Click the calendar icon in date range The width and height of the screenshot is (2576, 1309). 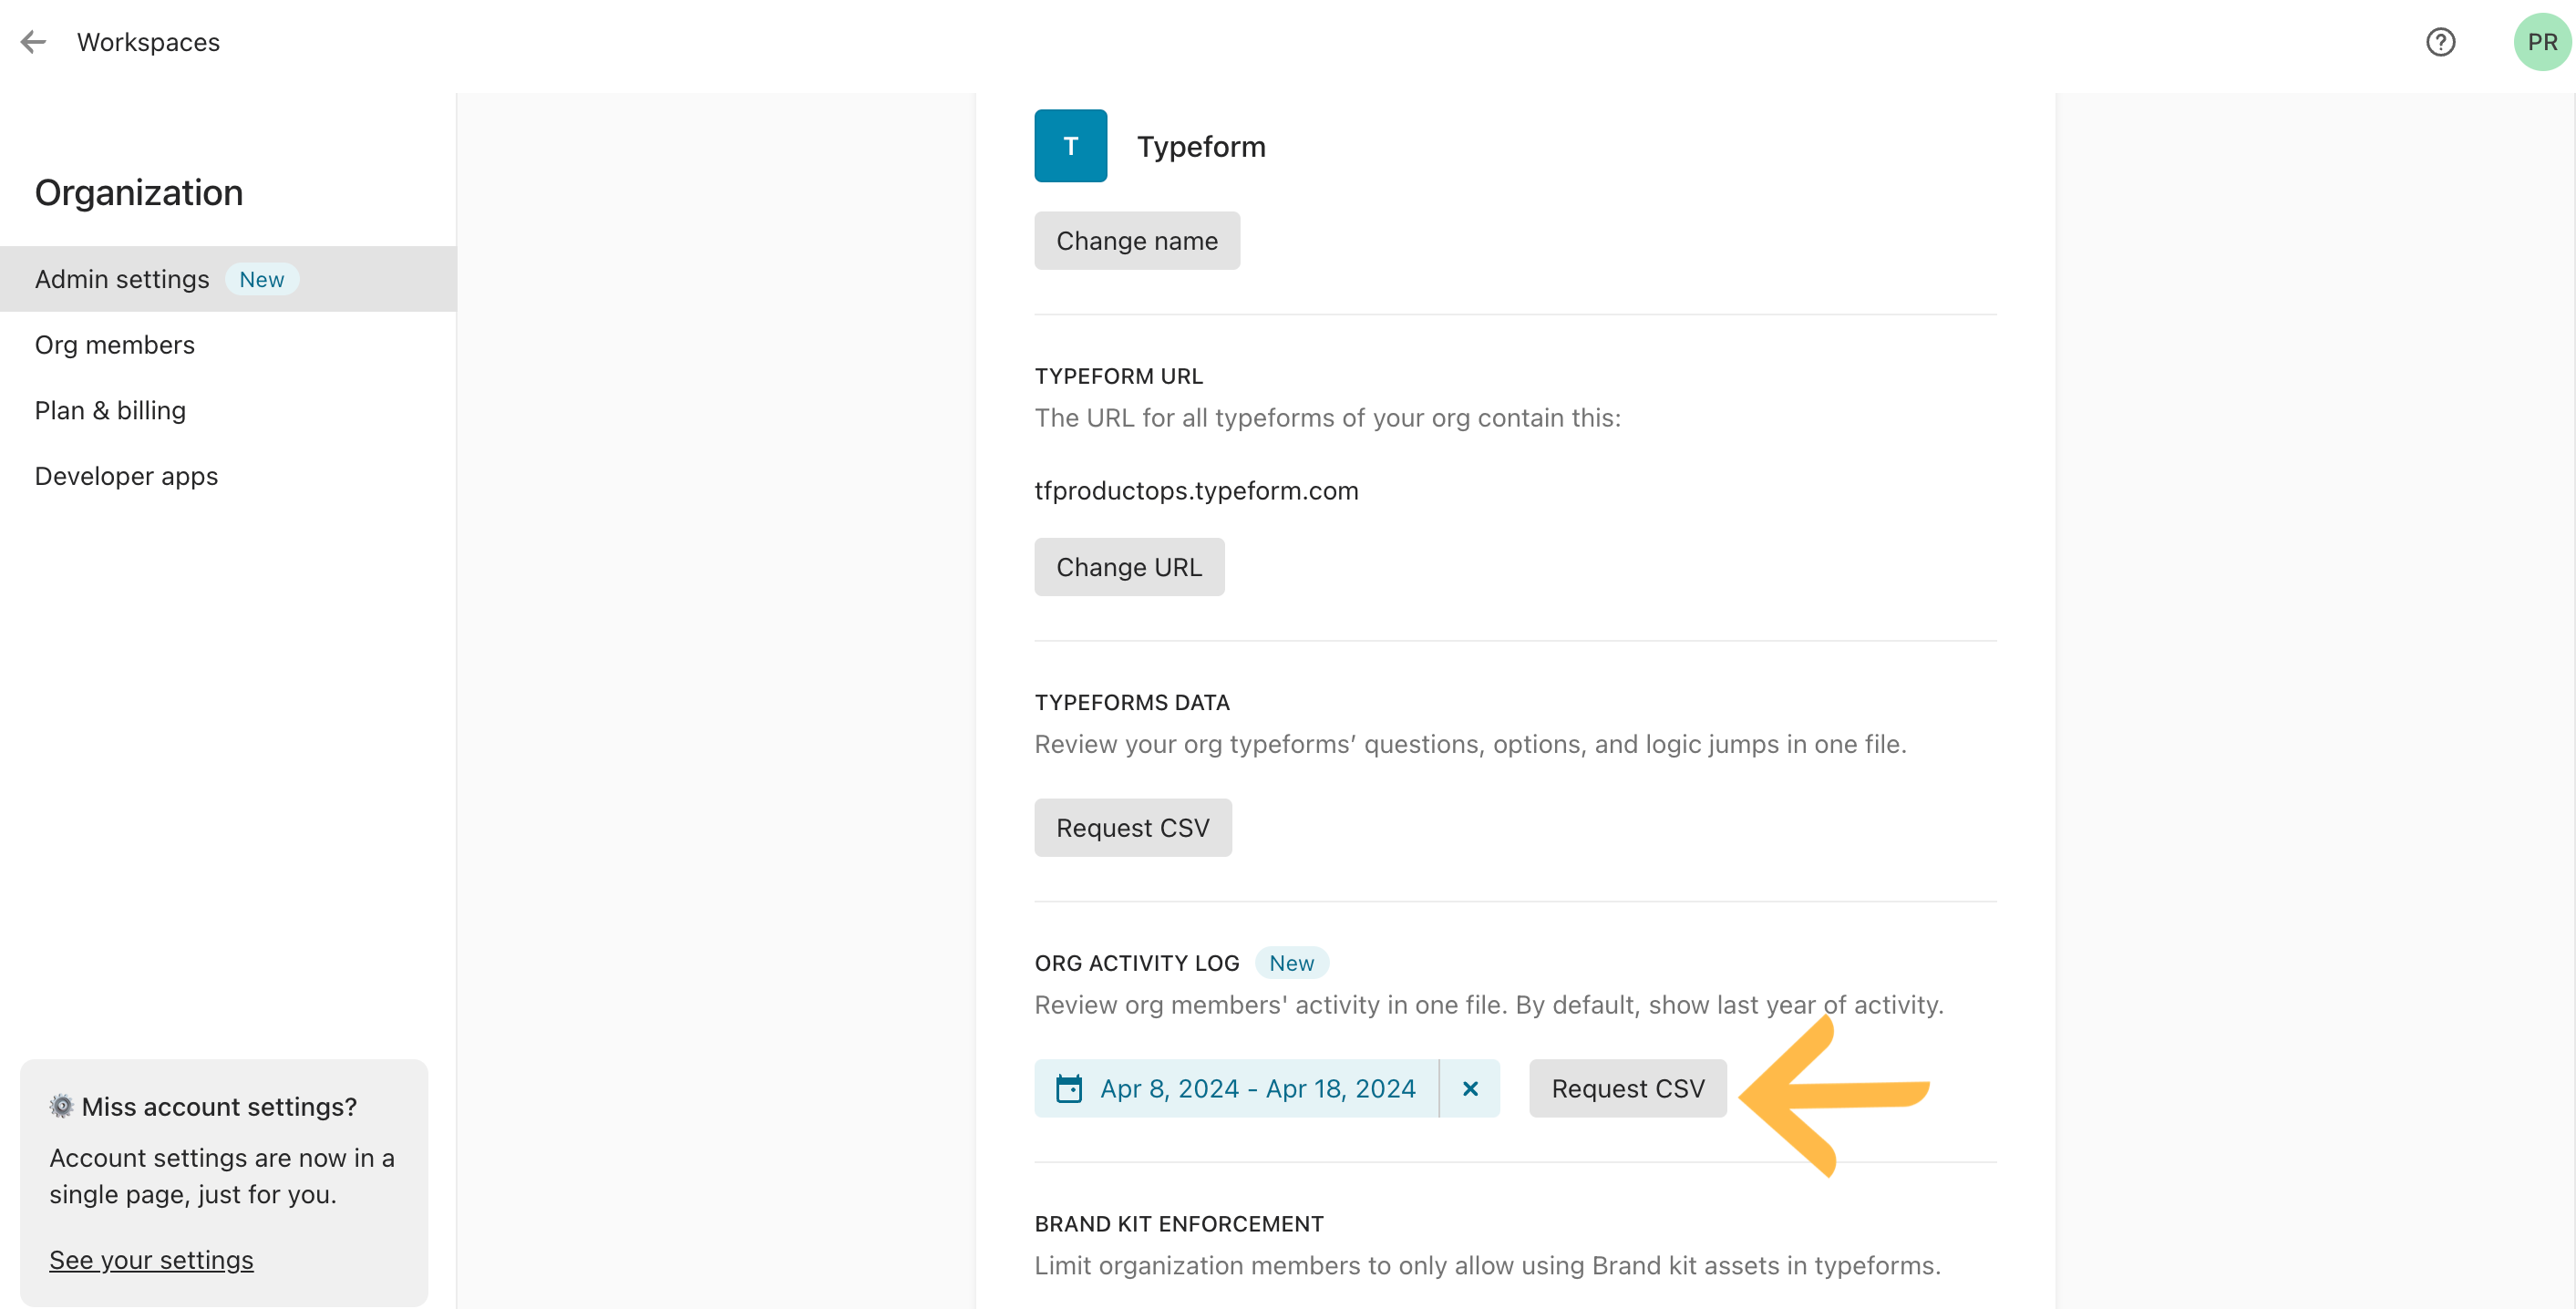1069,1088
